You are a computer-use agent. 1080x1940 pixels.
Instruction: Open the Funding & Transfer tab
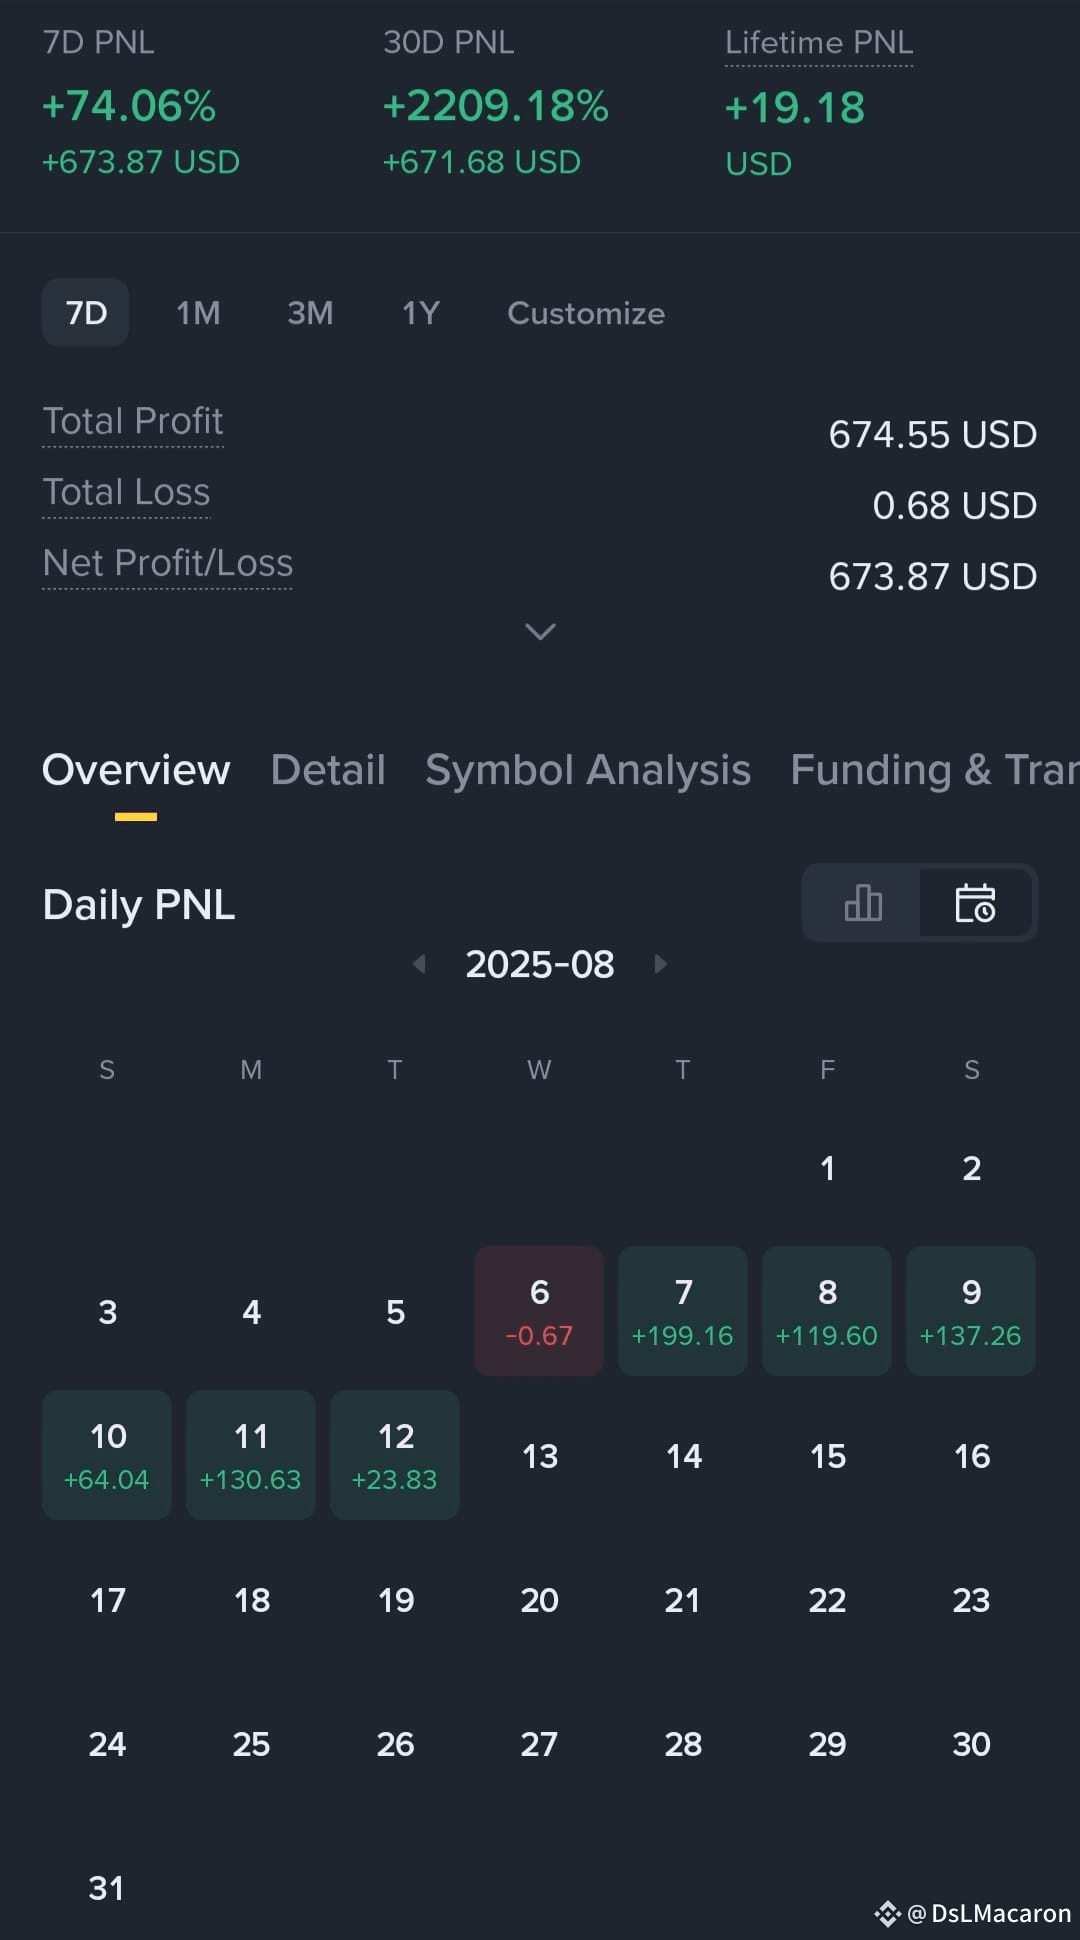935,770
